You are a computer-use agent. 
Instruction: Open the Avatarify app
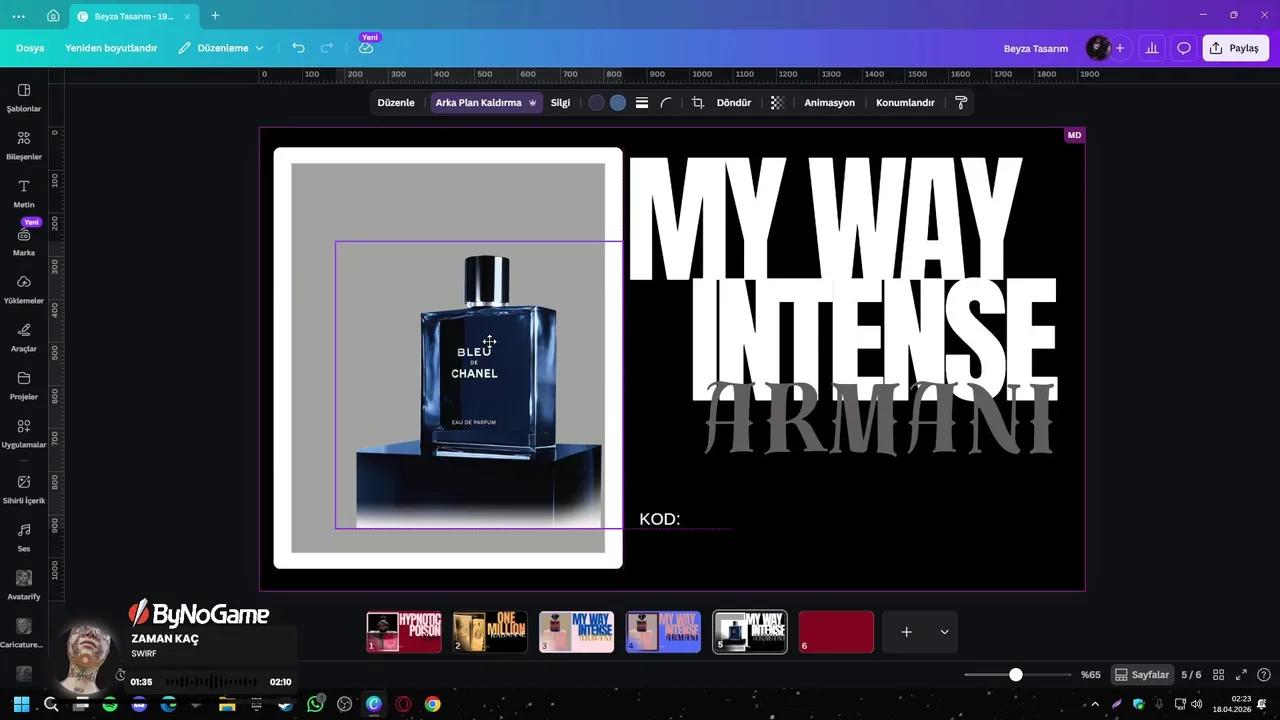[24, 585]
